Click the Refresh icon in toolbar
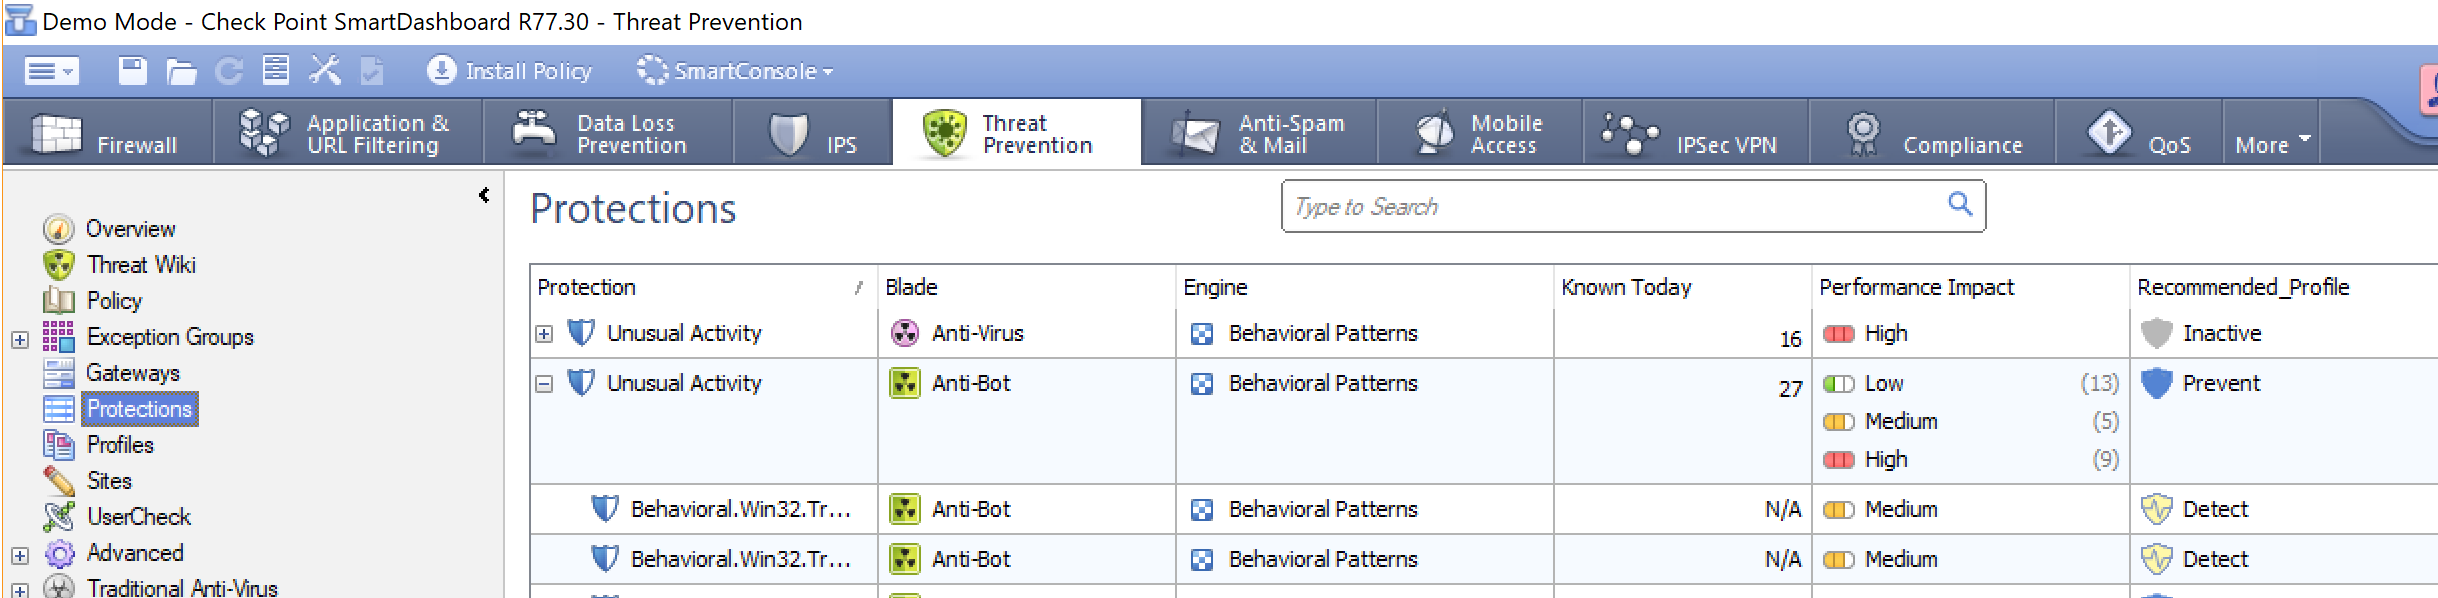2438x598 pixels. (230, 71)
